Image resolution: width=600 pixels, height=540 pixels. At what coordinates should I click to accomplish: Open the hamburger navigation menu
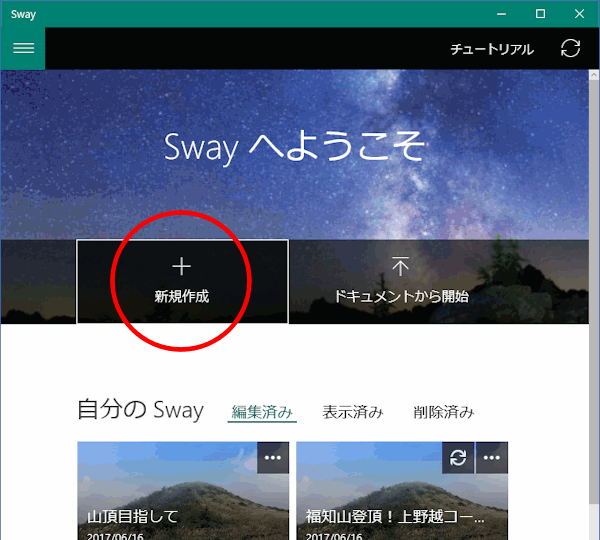click(x=23, y=48)
